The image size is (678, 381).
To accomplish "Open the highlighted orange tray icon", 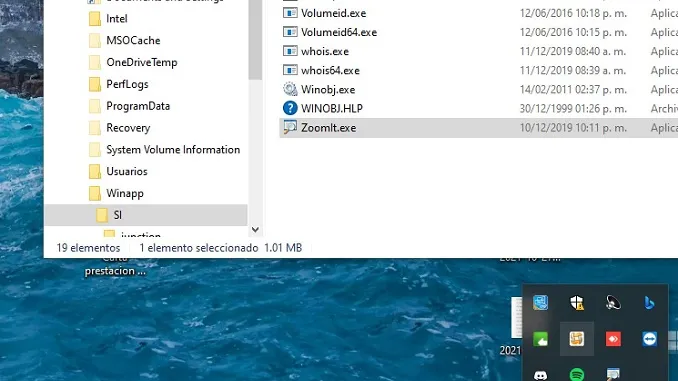I will (x=577, y=339).
